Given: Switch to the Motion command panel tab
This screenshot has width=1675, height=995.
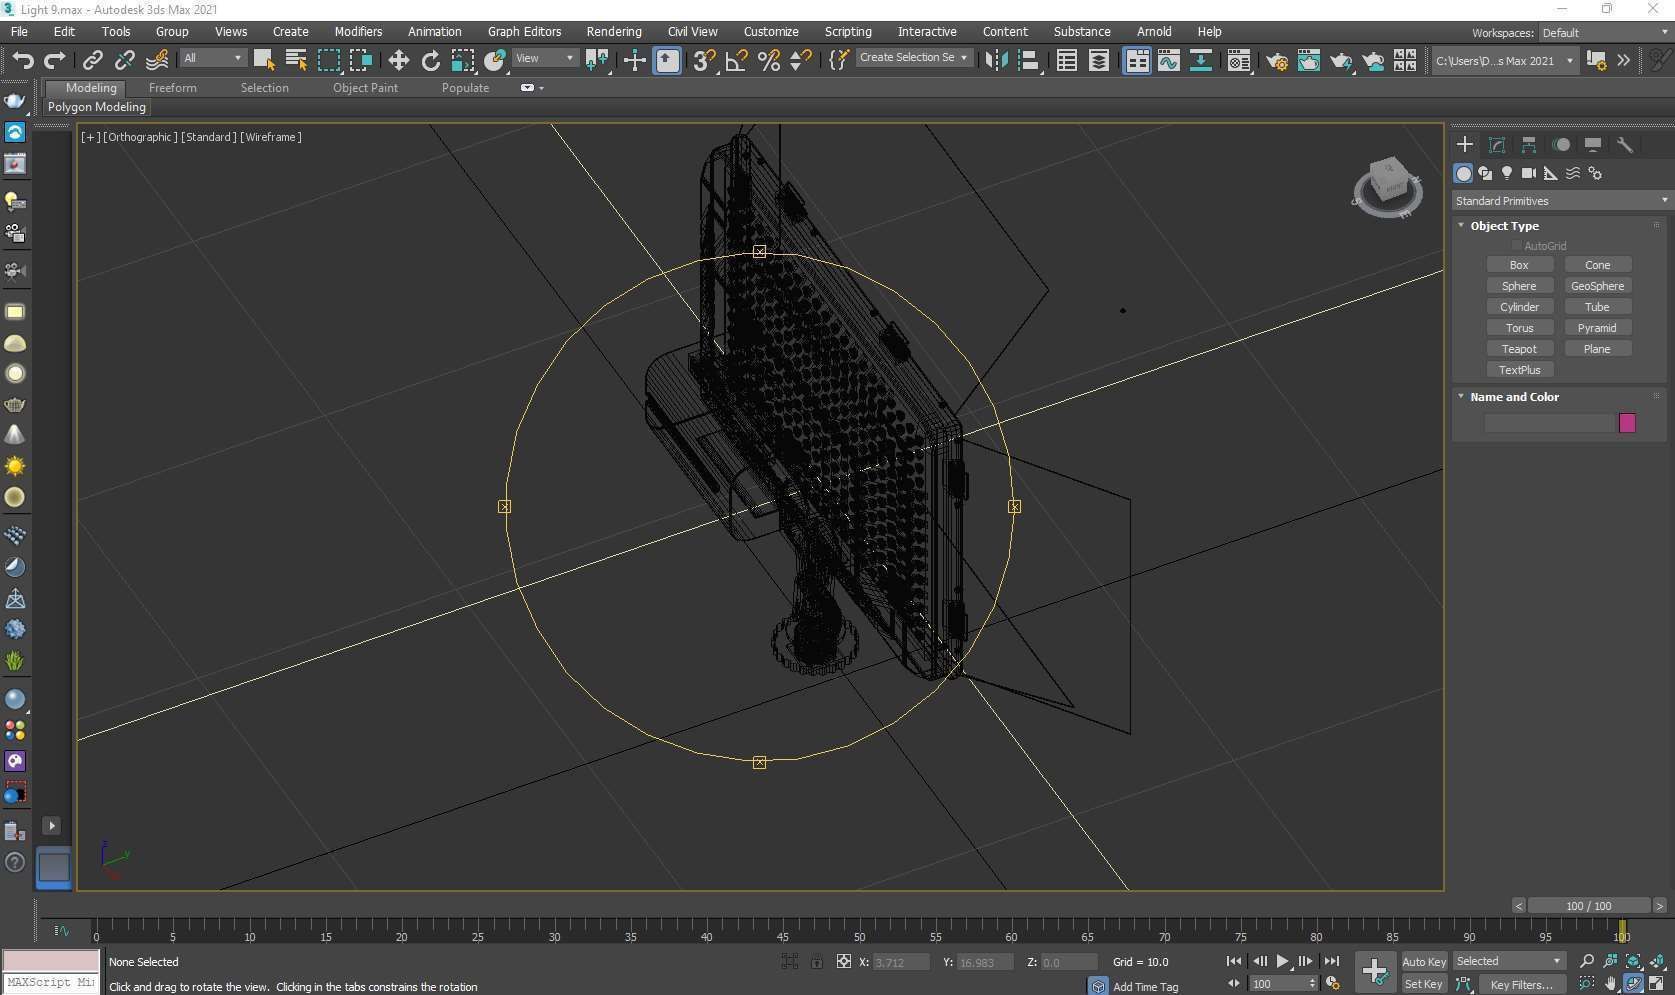Looking at the screenshot, I should pyautogui.click(x=1561, y=145).
